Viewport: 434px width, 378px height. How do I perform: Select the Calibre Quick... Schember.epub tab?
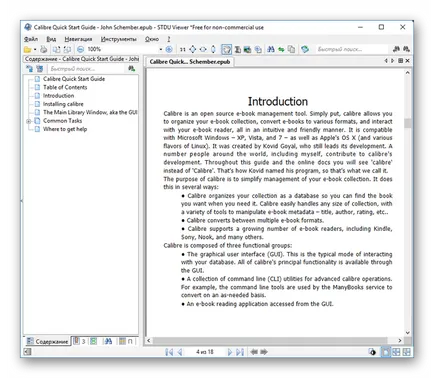tap(190, 62)
